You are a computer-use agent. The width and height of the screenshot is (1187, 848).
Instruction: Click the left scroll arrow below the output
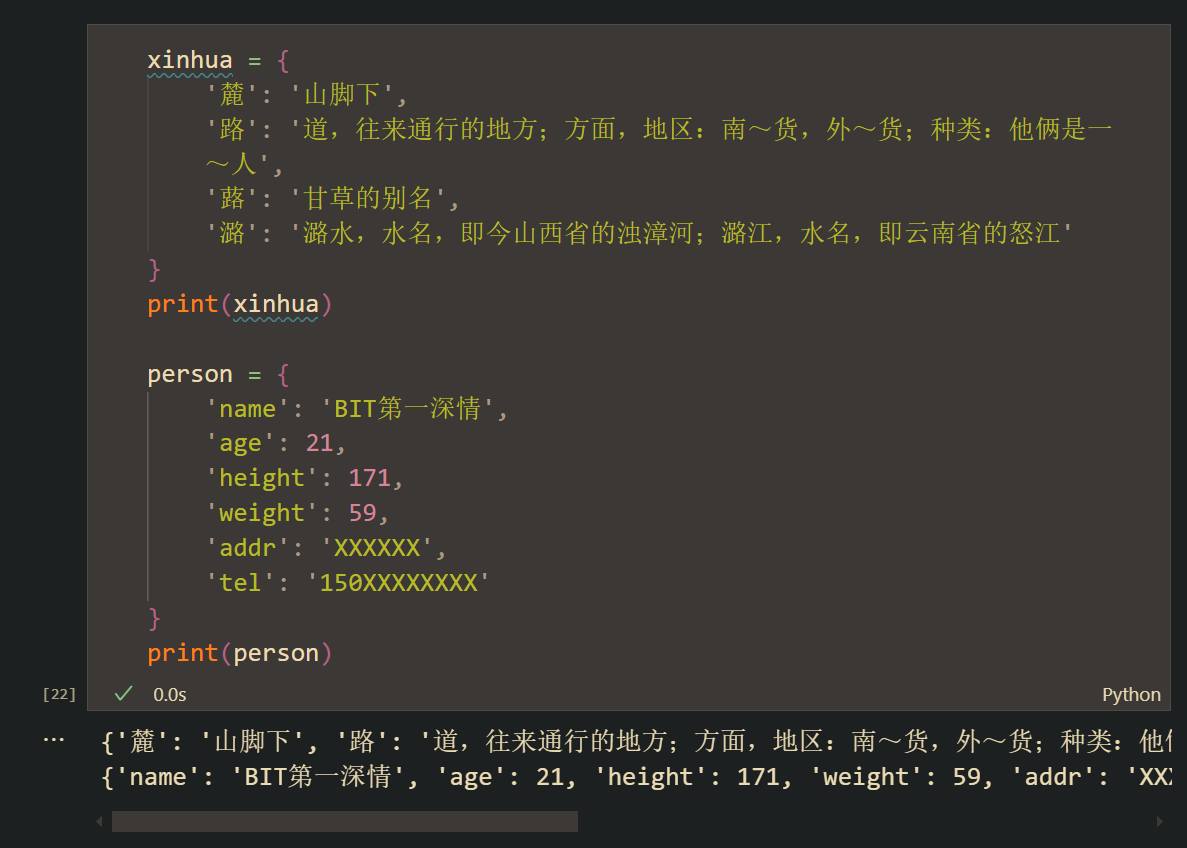point(98,820)
